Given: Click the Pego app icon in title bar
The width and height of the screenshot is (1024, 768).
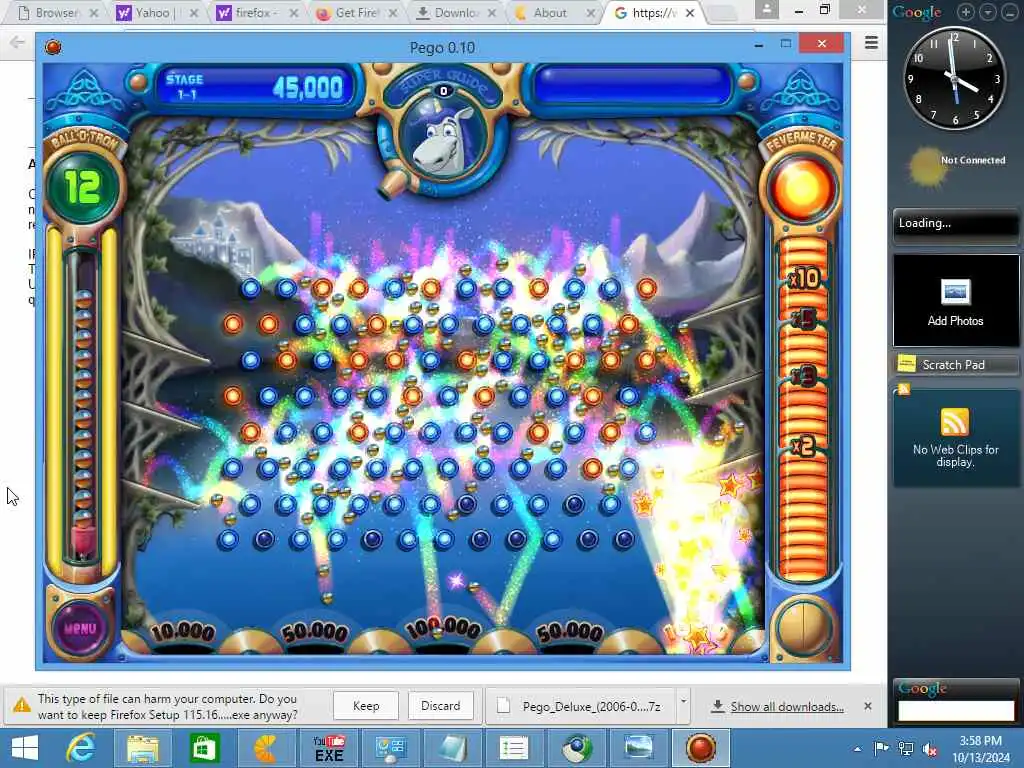Looking at the screenshot, I should click(x=53, y=46).
